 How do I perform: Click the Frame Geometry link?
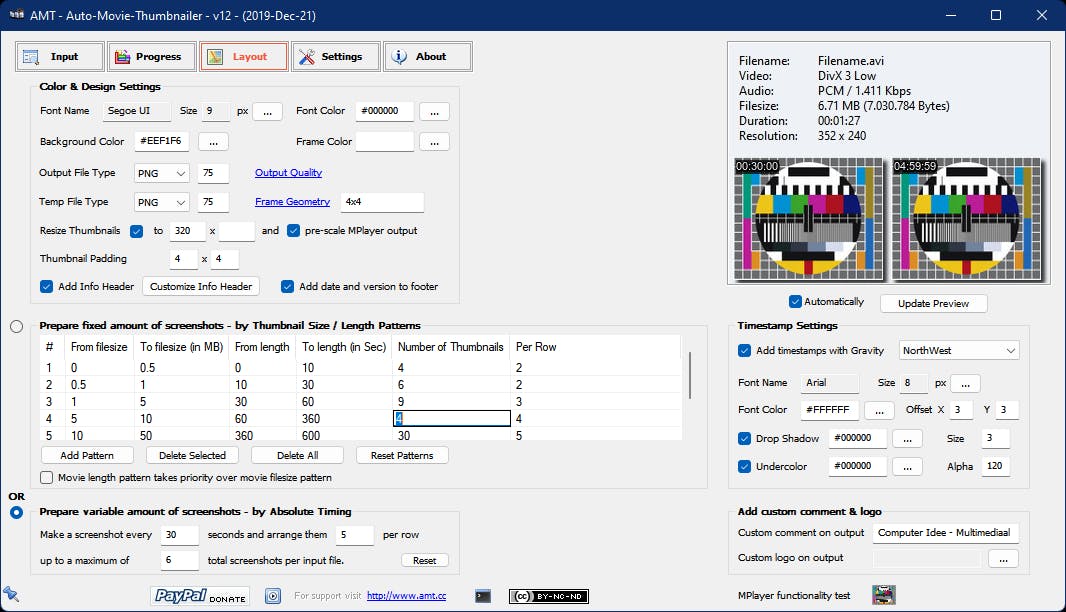[x=292, y=202]
